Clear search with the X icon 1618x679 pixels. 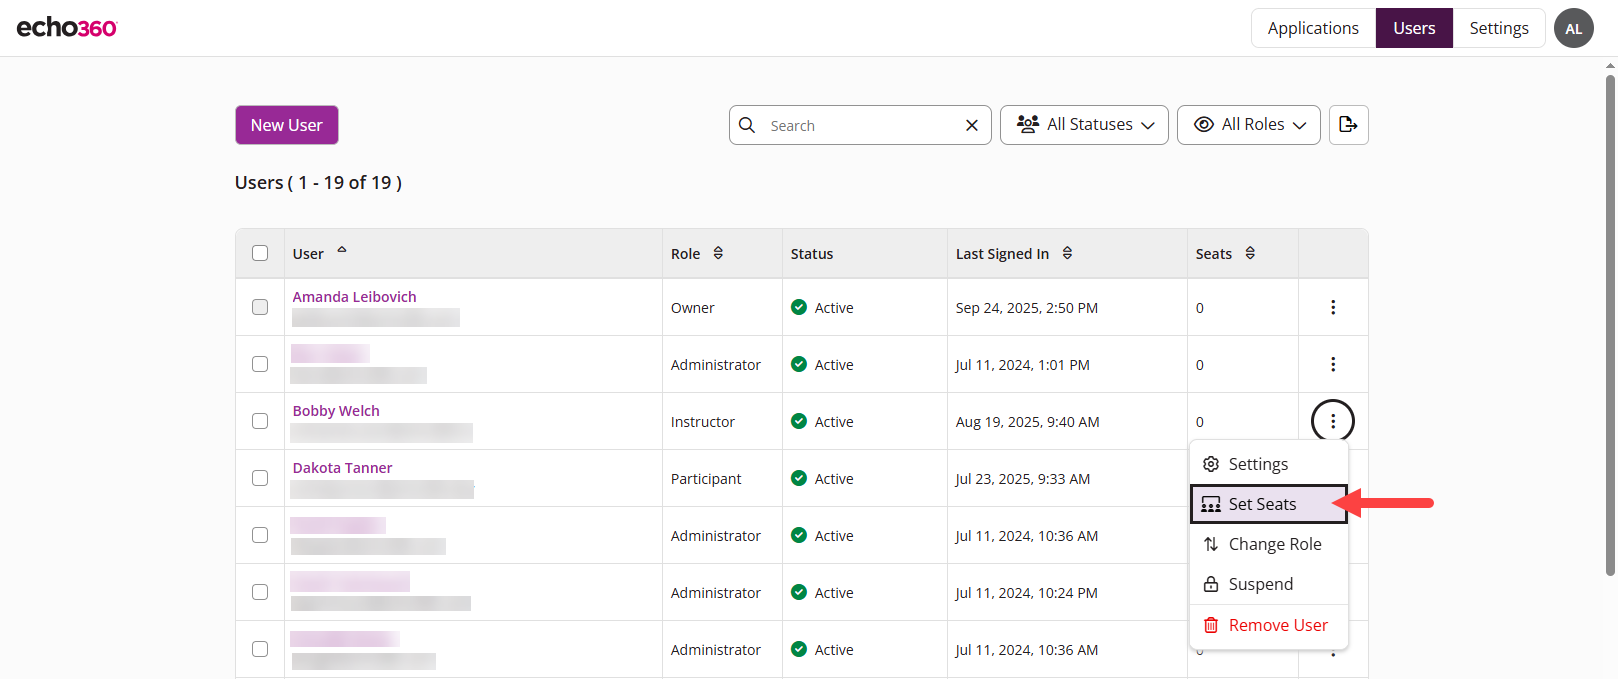[971, 125]
